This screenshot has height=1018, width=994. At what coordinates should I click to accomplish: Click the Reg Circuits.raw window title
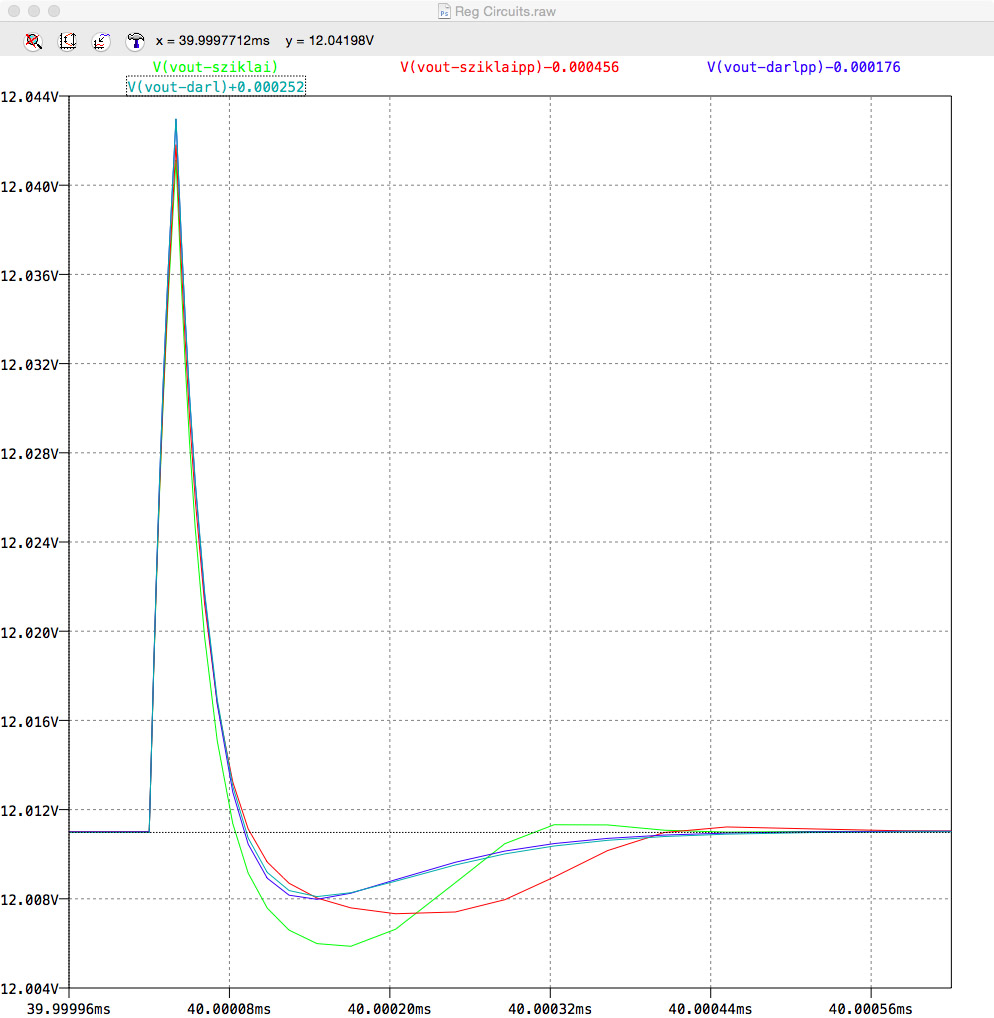[505, 11]
